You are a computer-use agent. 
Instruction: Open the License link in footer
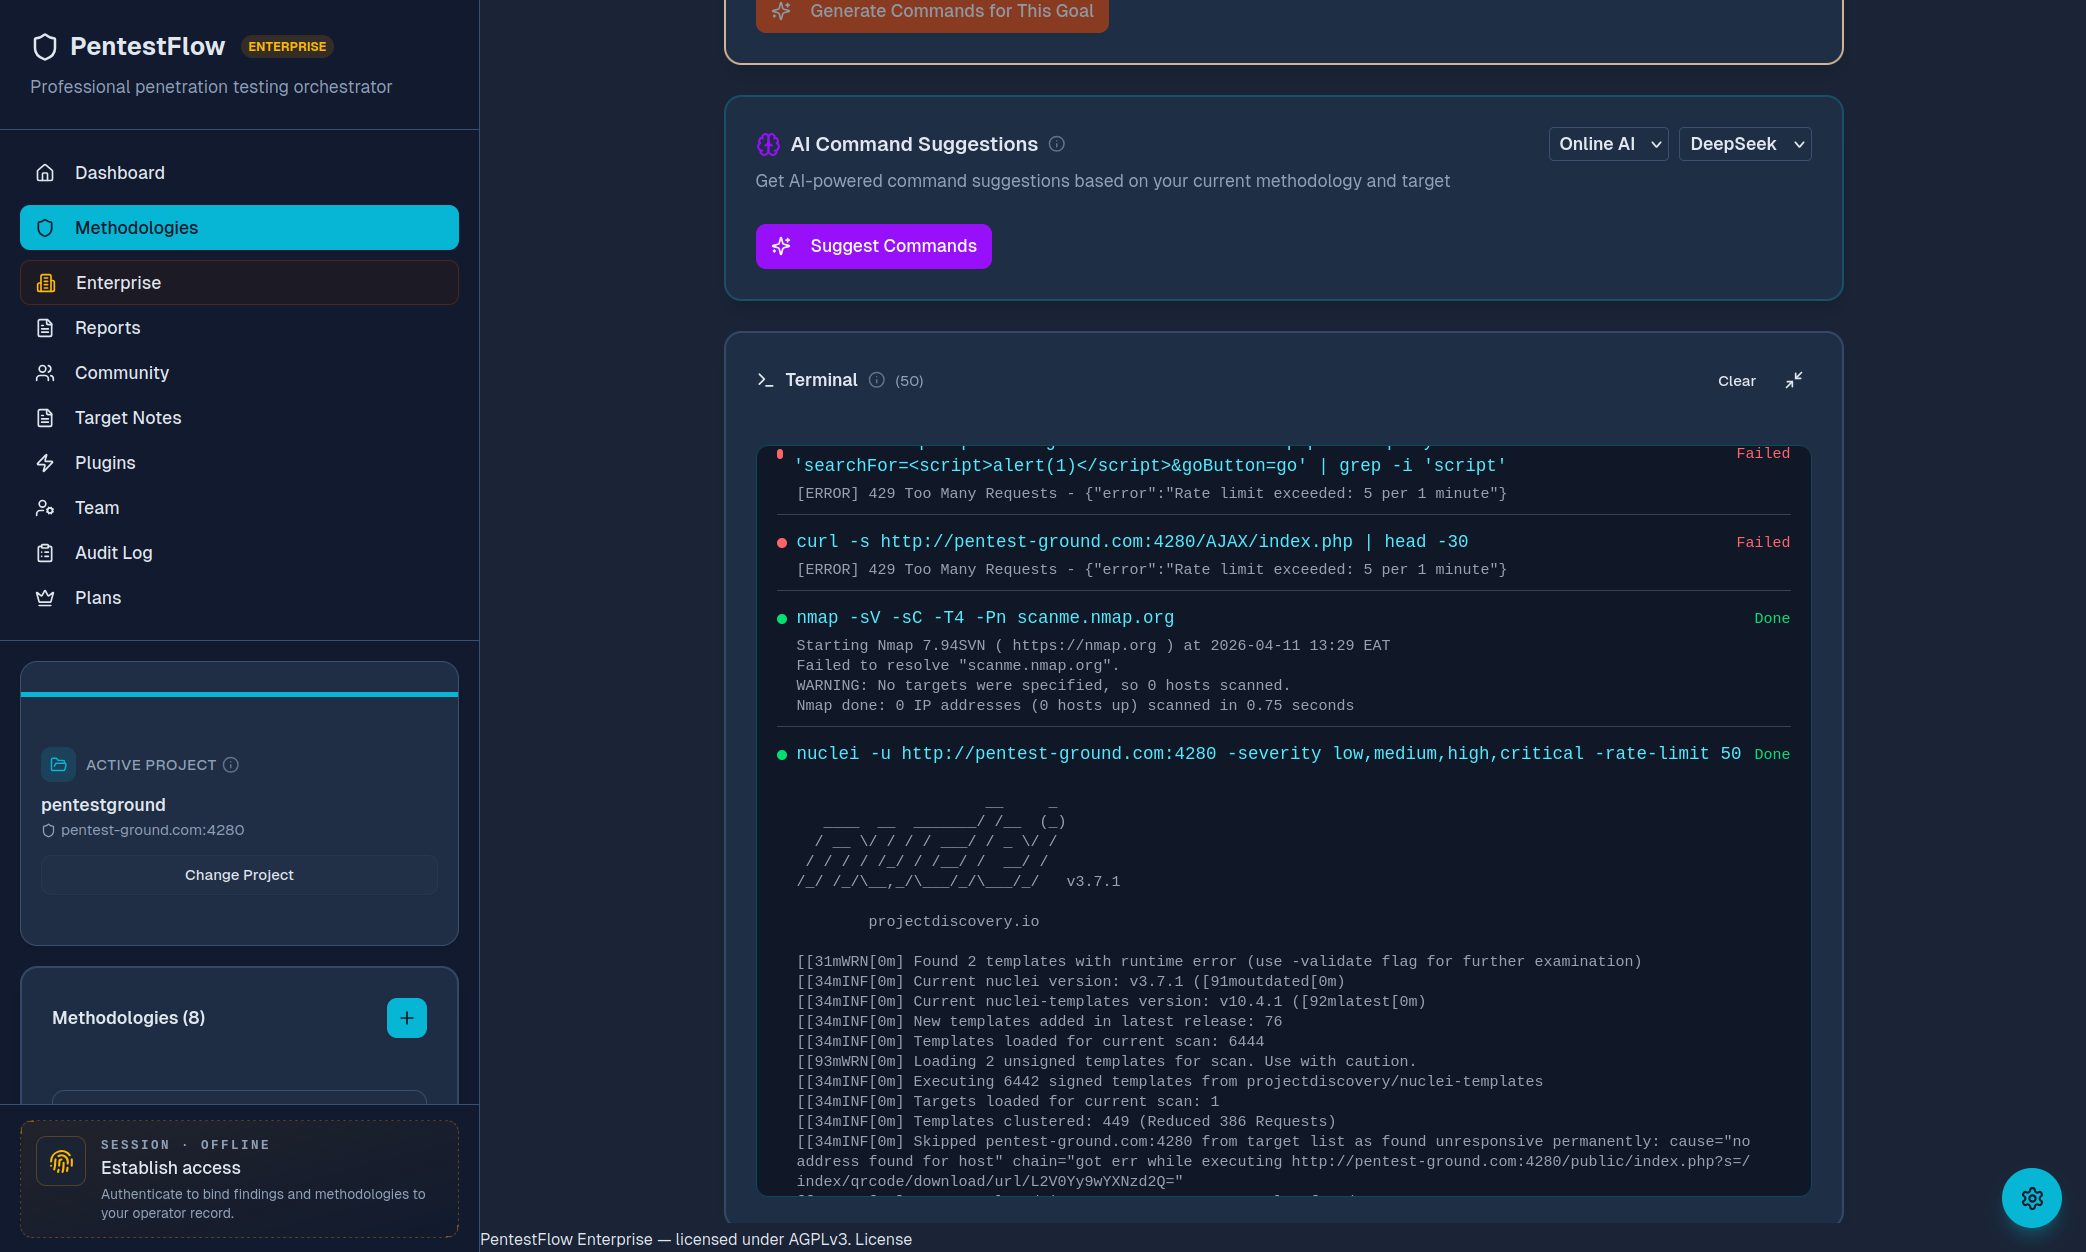click(x=883, y=1239)
